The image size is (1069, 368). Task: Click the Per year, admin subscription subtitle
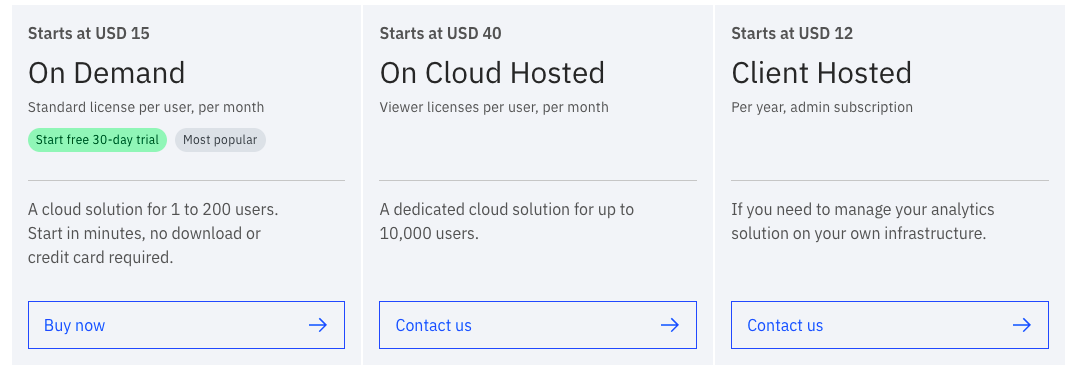pos(822,107)
